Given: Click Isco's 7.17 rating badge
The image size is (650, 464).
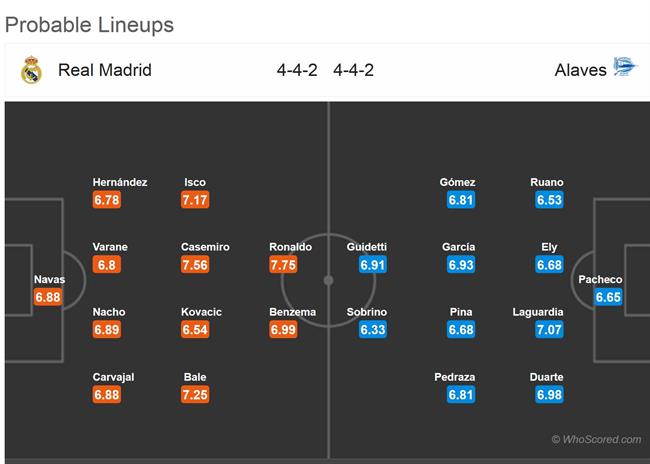Looking at the screenshot, I should pyautogui.click(x=195, y=200).
